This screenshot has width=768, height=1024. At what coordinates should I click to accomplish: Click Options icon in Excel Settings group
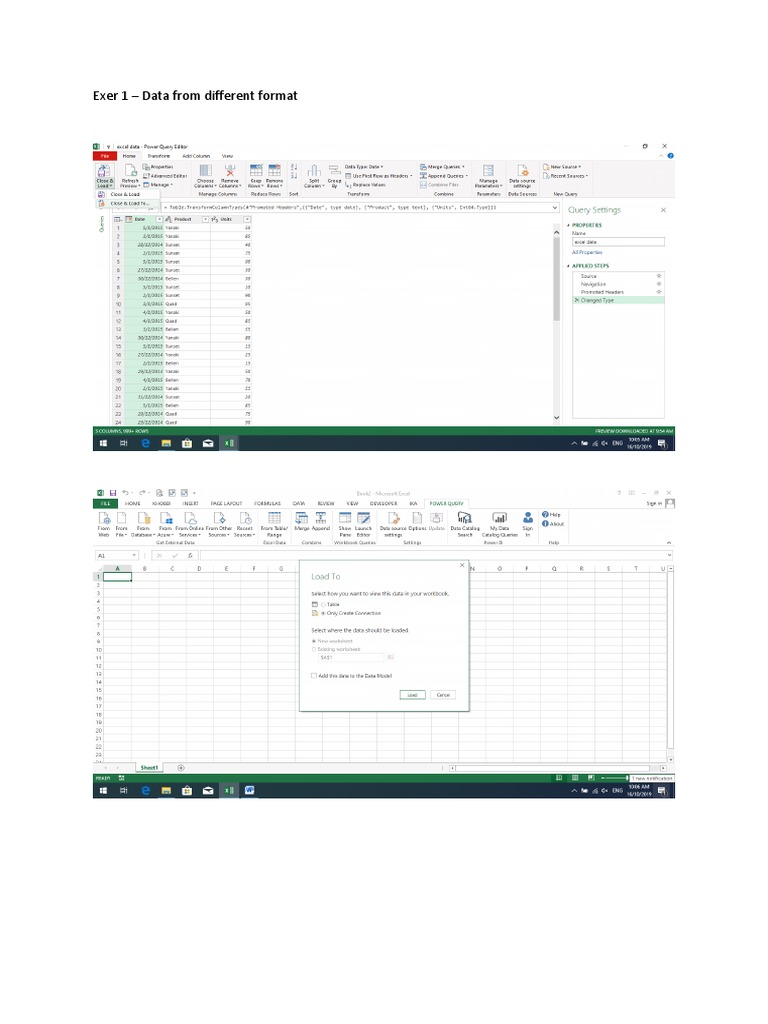[x=417, y=518]
